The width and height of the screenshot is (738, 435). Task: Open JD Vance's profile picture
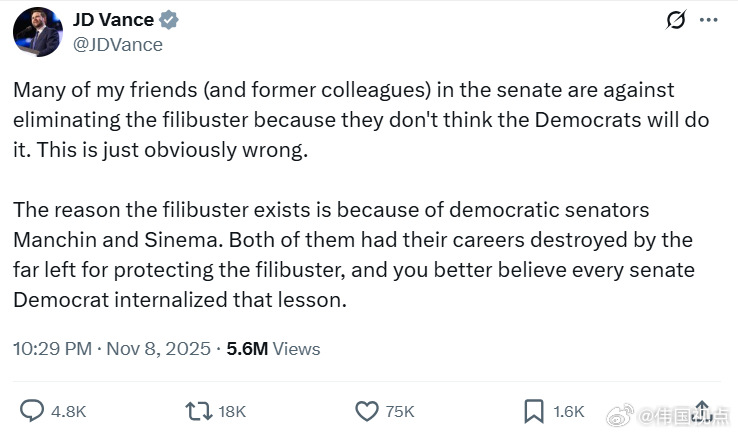point(38,32)
